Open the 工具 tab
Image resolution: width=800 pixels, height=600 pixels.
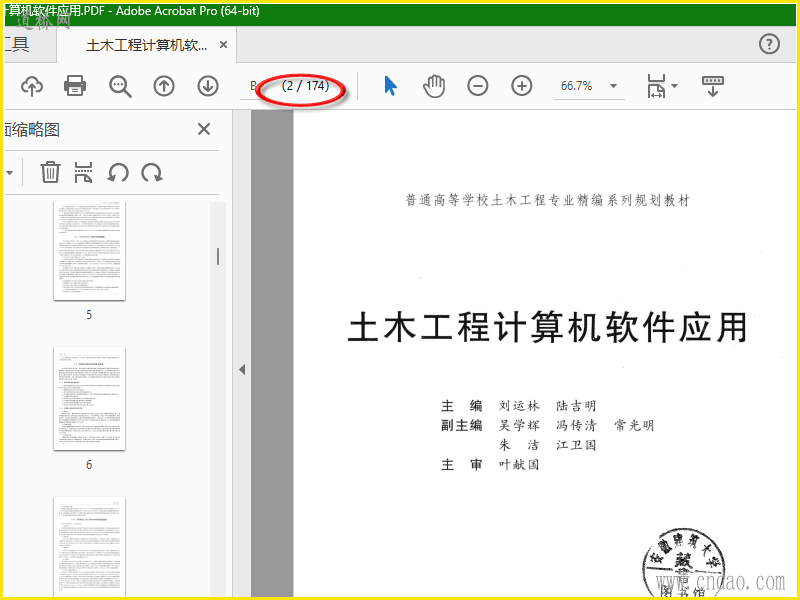point(16,44)
